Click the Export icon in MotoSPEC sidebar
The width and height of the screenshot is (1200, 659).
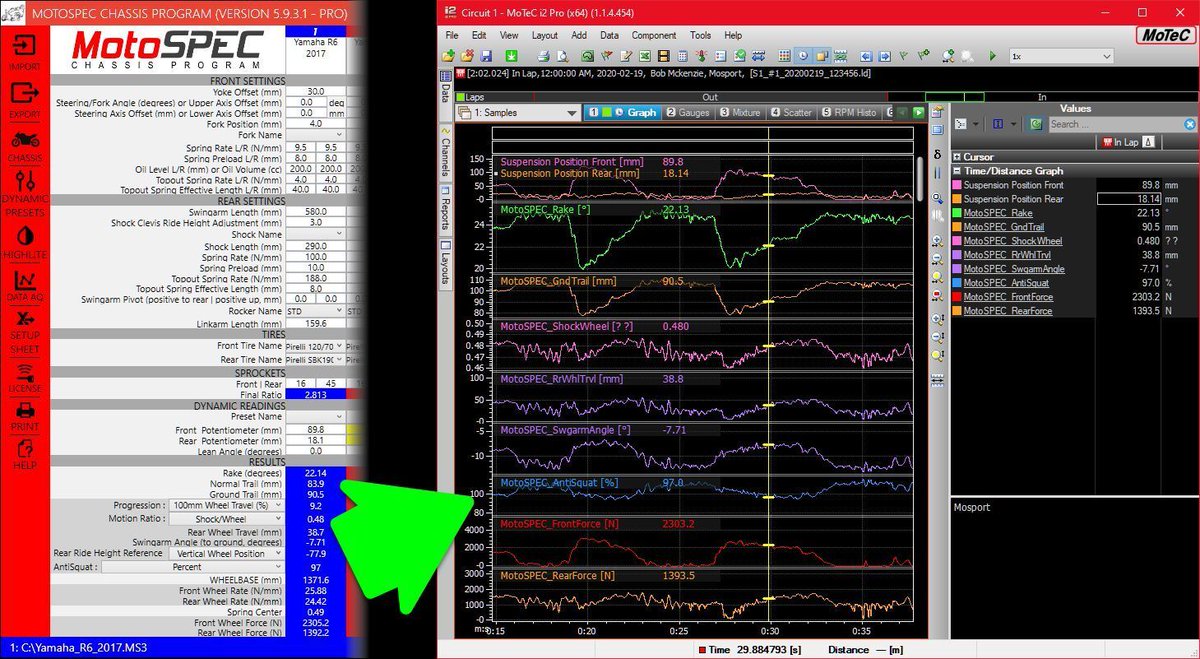point(26,93)
